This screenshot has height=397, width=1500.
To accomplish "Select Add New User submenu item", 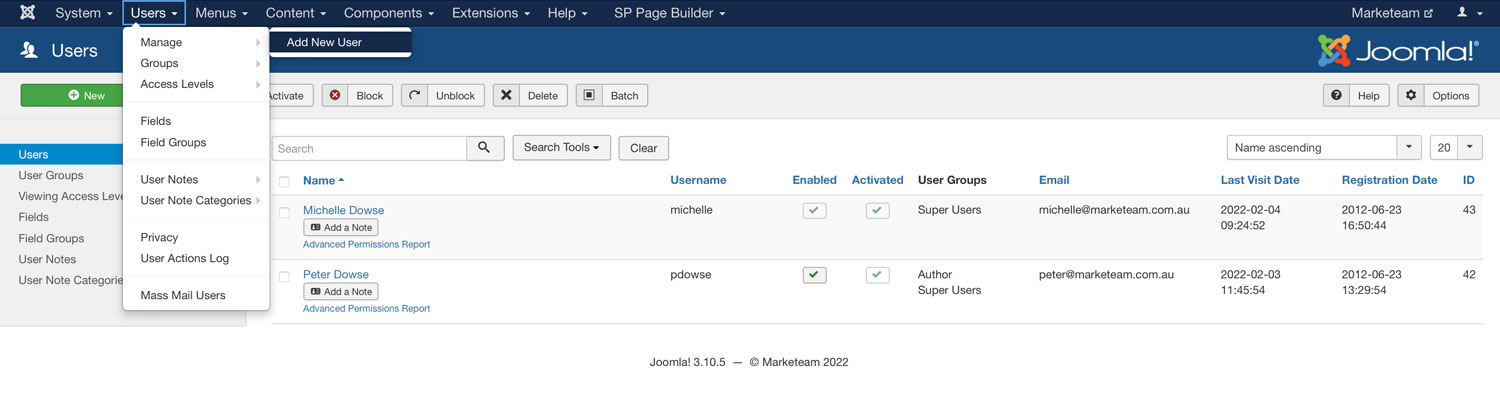I will (341, 42).
